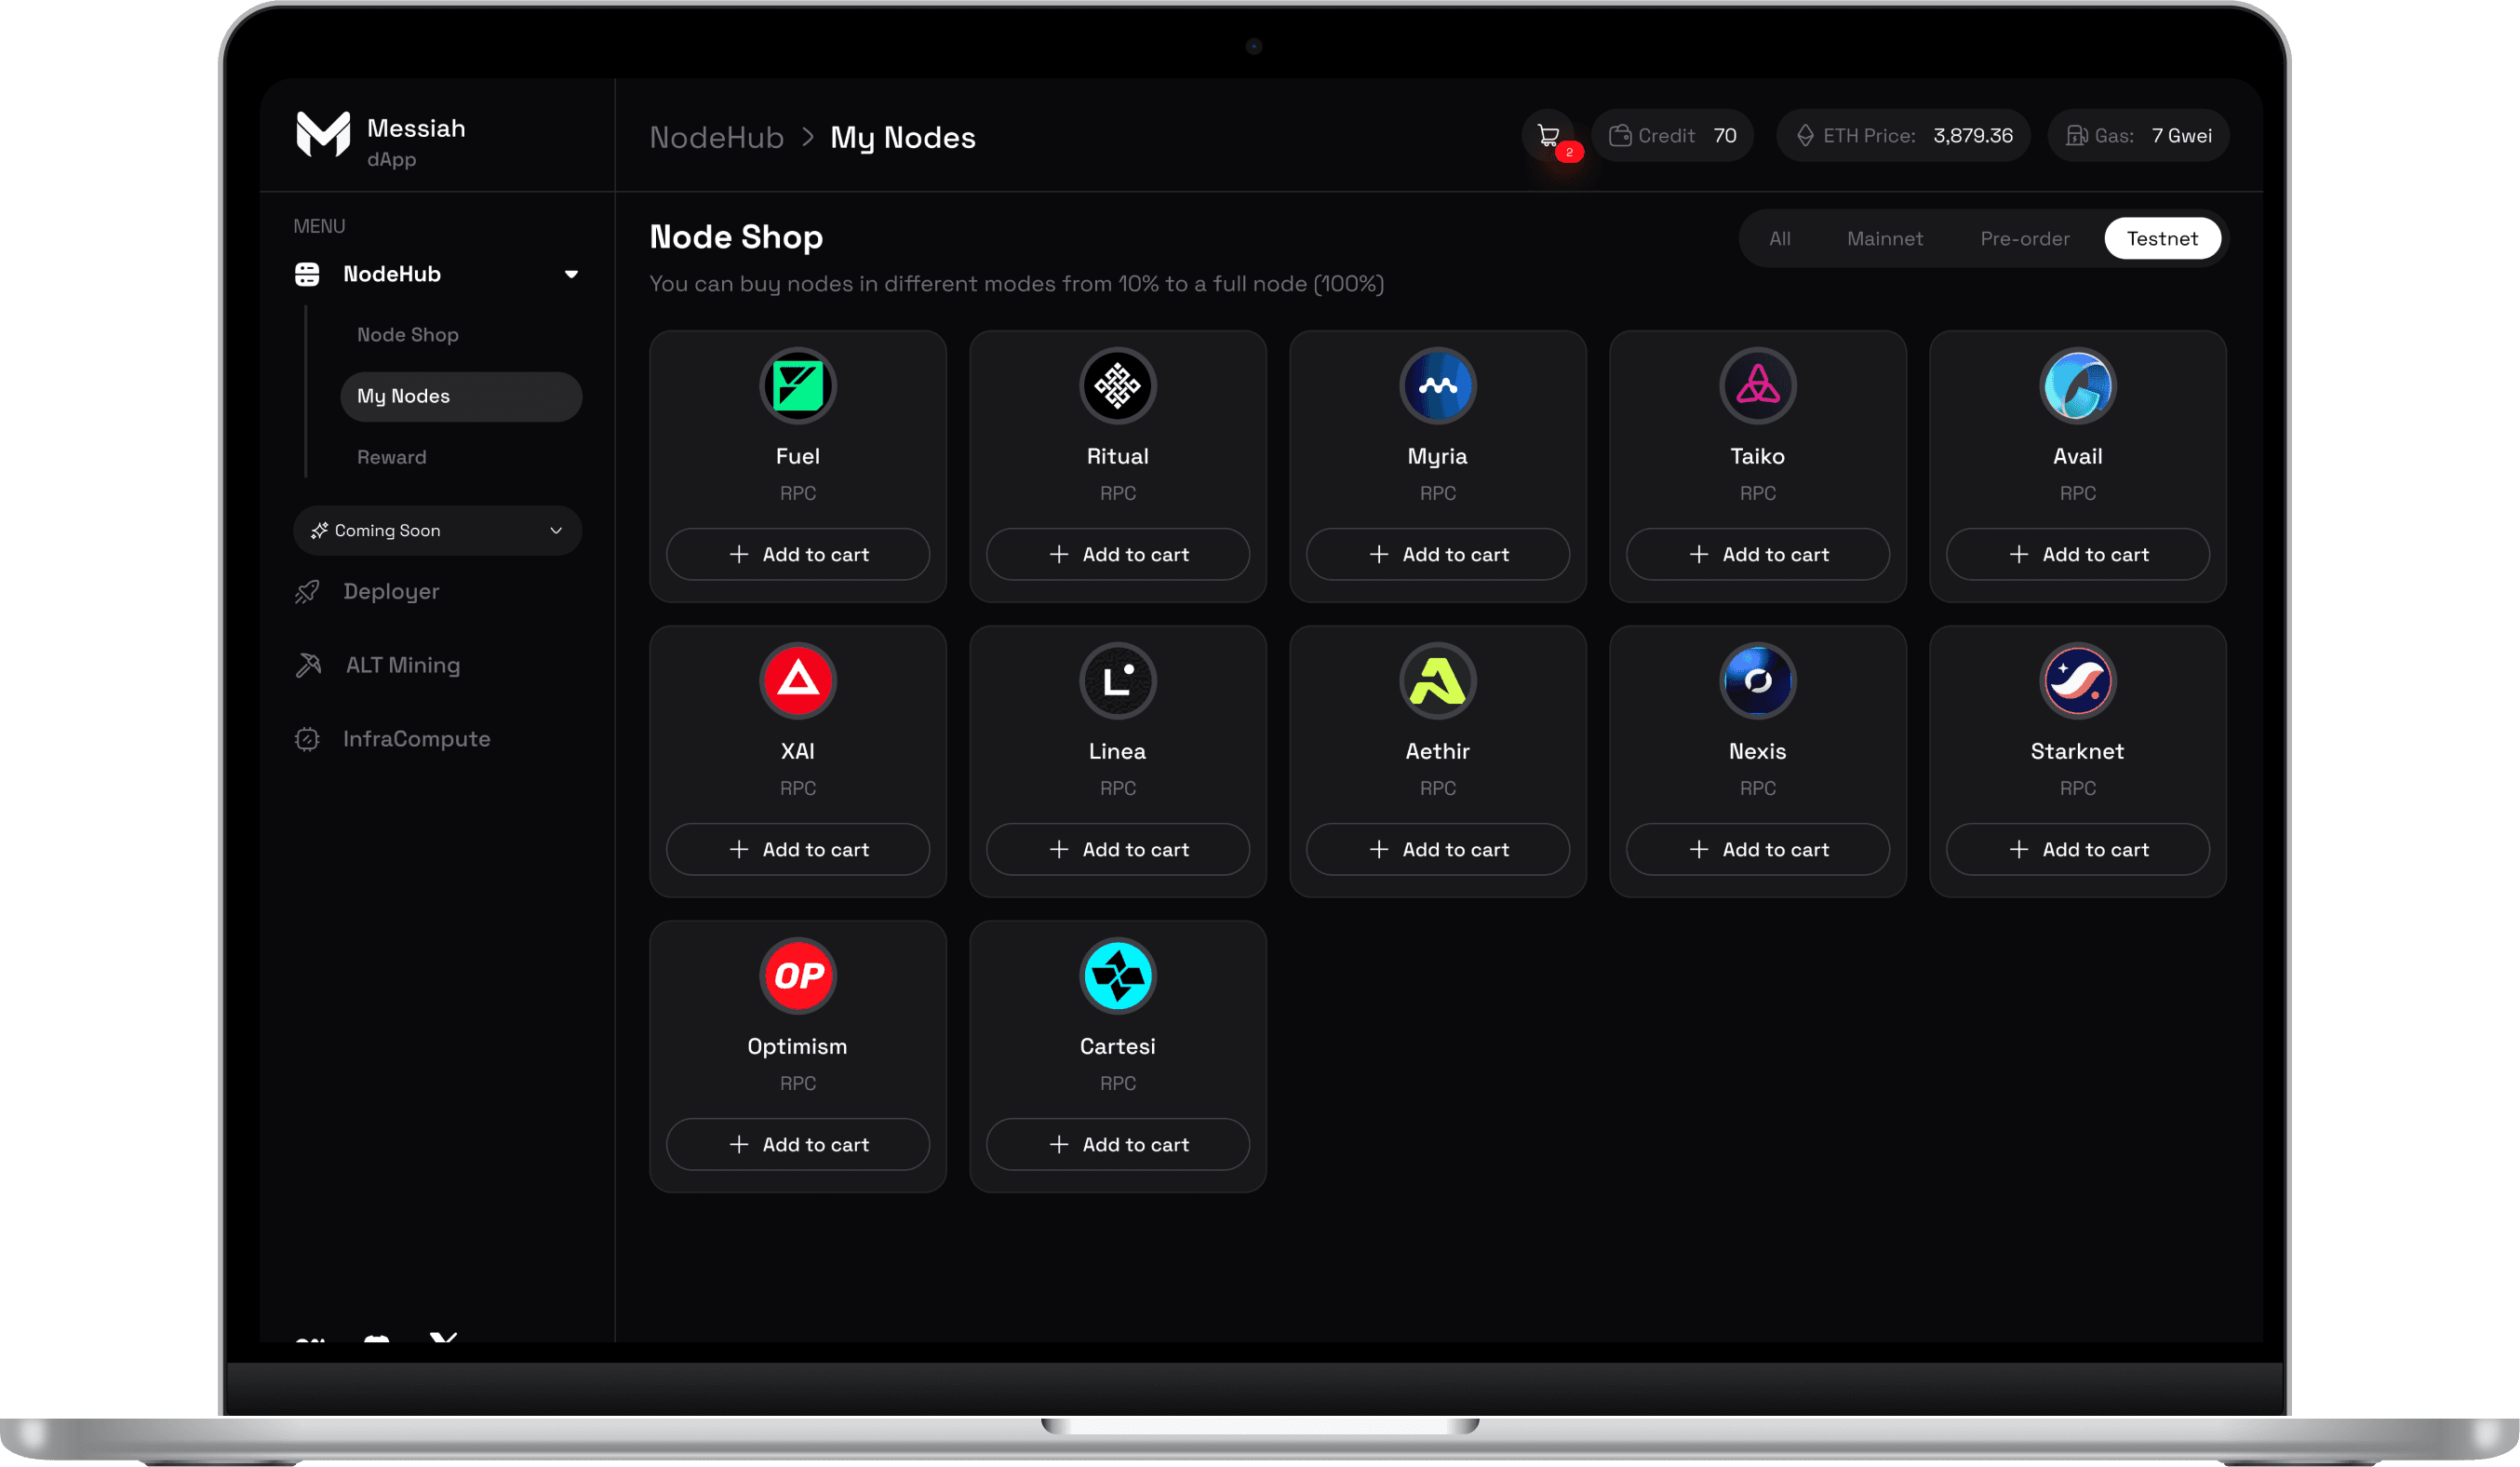The width and height of the screenshot is (2520, 1467).
Task: Click the NodeHub breadcrumb link
Action: click(716, 138)
